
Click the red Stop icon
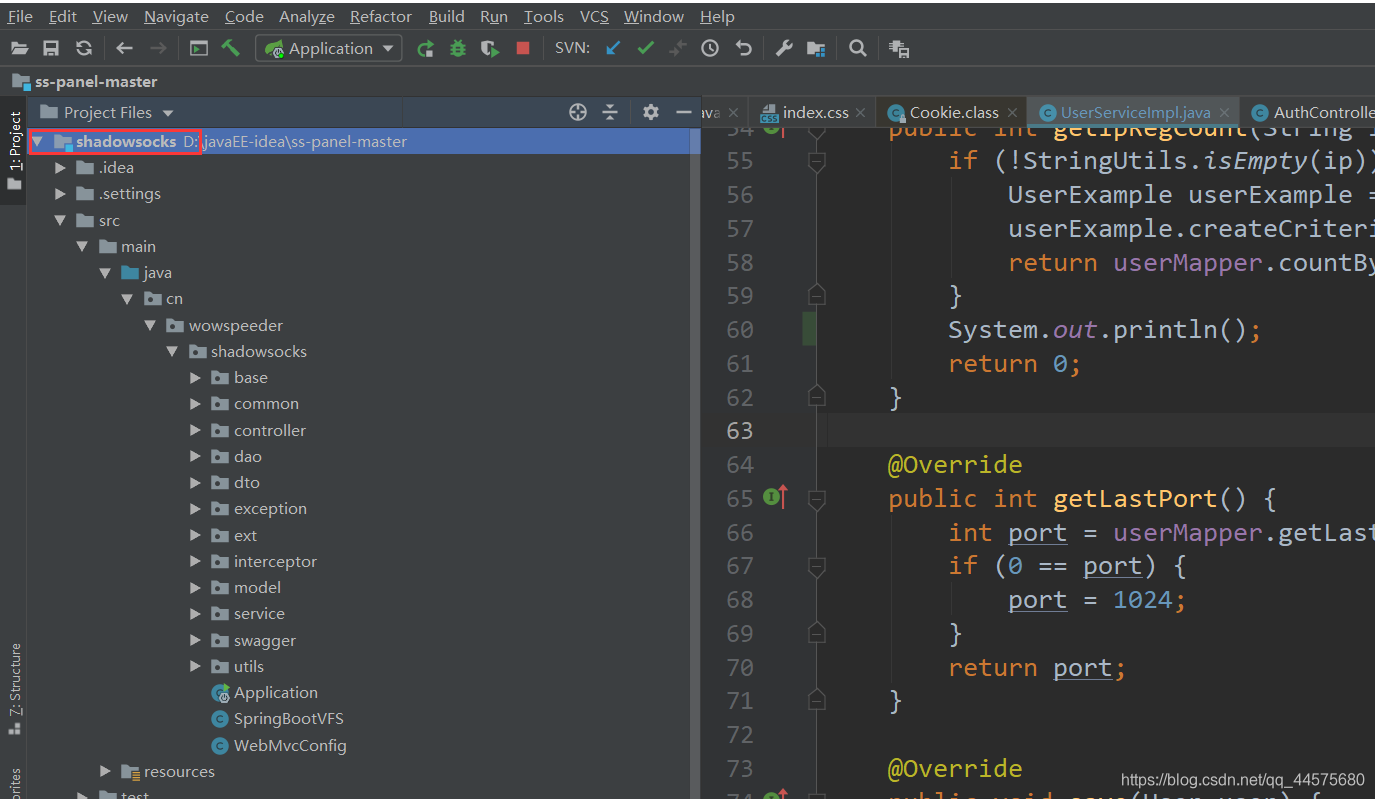[x=522, y=48]
